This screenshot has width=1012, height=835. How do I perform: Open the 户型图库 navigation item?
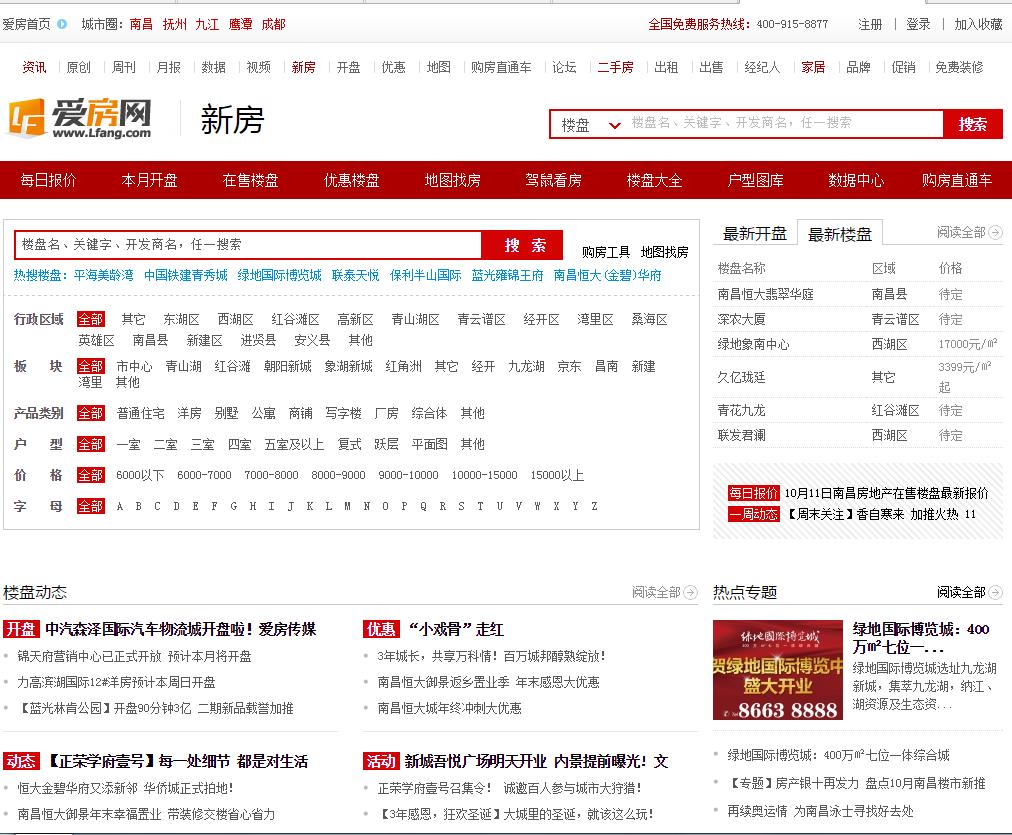click(756, 180)
